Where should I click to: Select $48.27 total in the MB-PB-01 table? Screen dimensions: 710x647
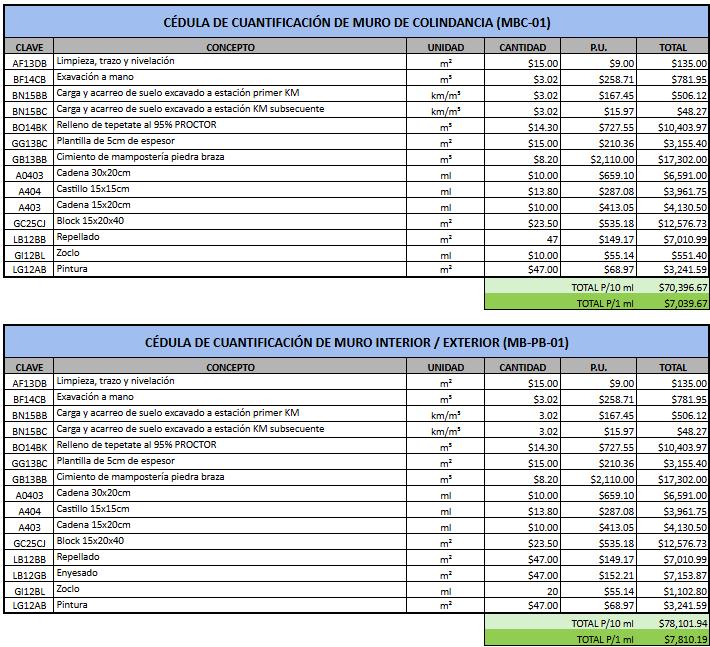click(x=673, y=431)
